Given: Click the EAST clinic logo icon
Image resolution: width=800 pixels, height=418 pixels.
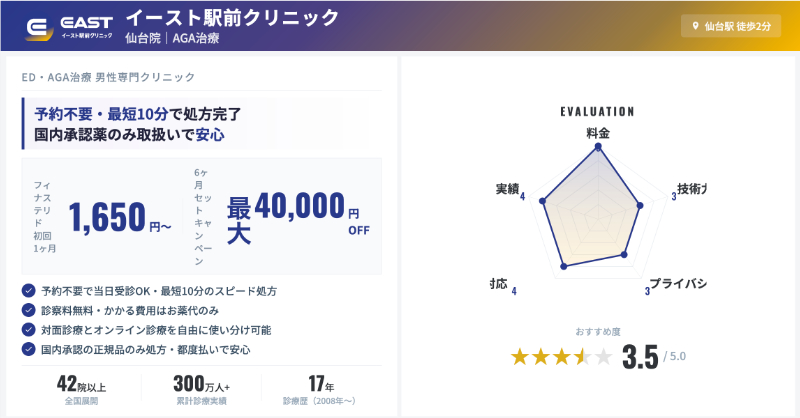Looking at the screenshot, I should [x=39, y=27].
